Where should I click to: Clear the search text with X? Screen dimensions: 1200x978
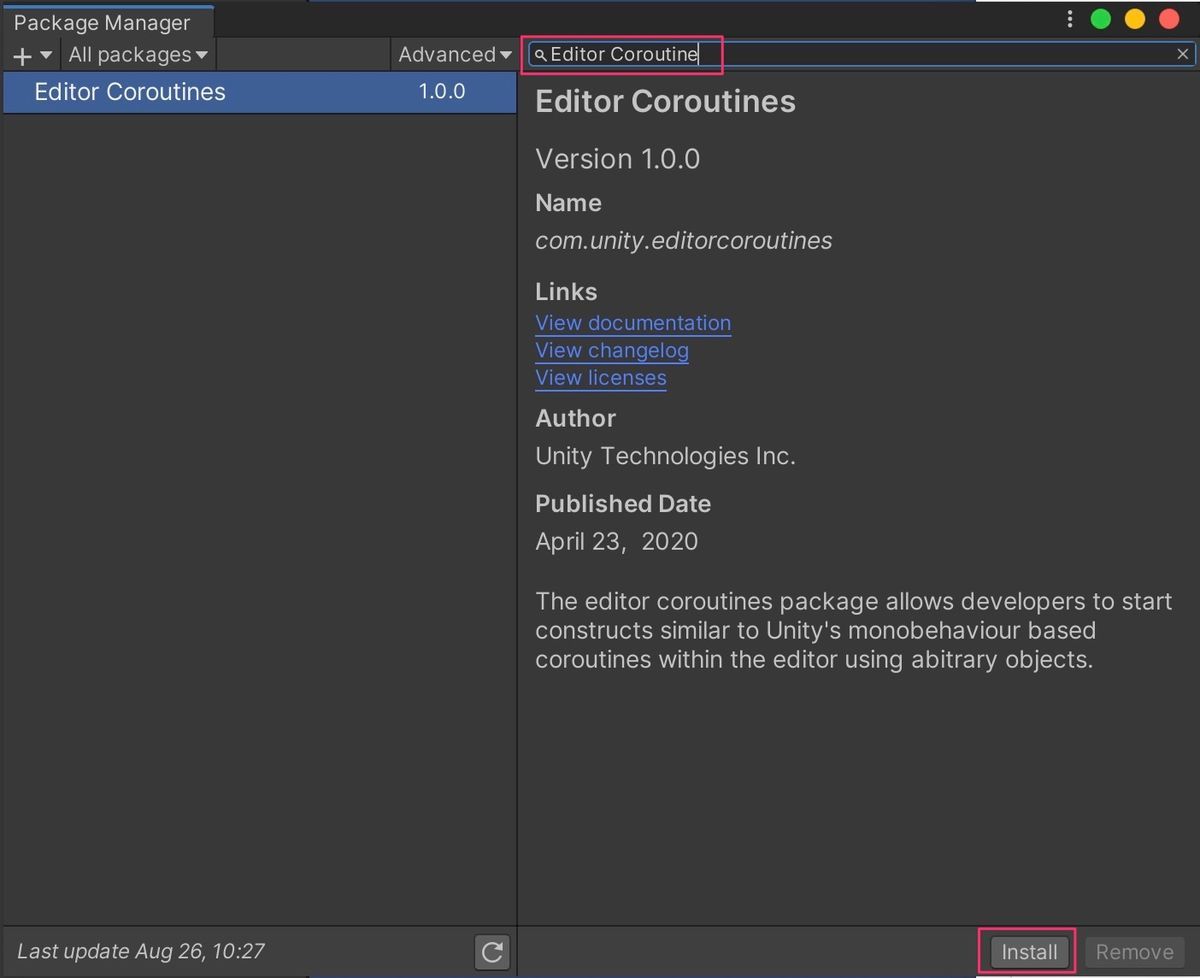1182,54
